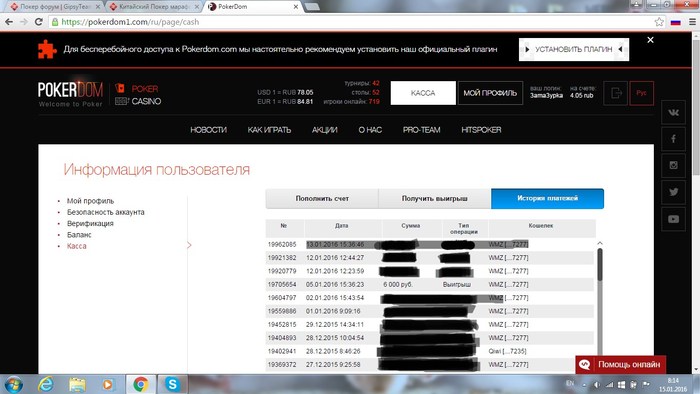Open Безопасность аккаунта sidebar link

click(106, 212)
